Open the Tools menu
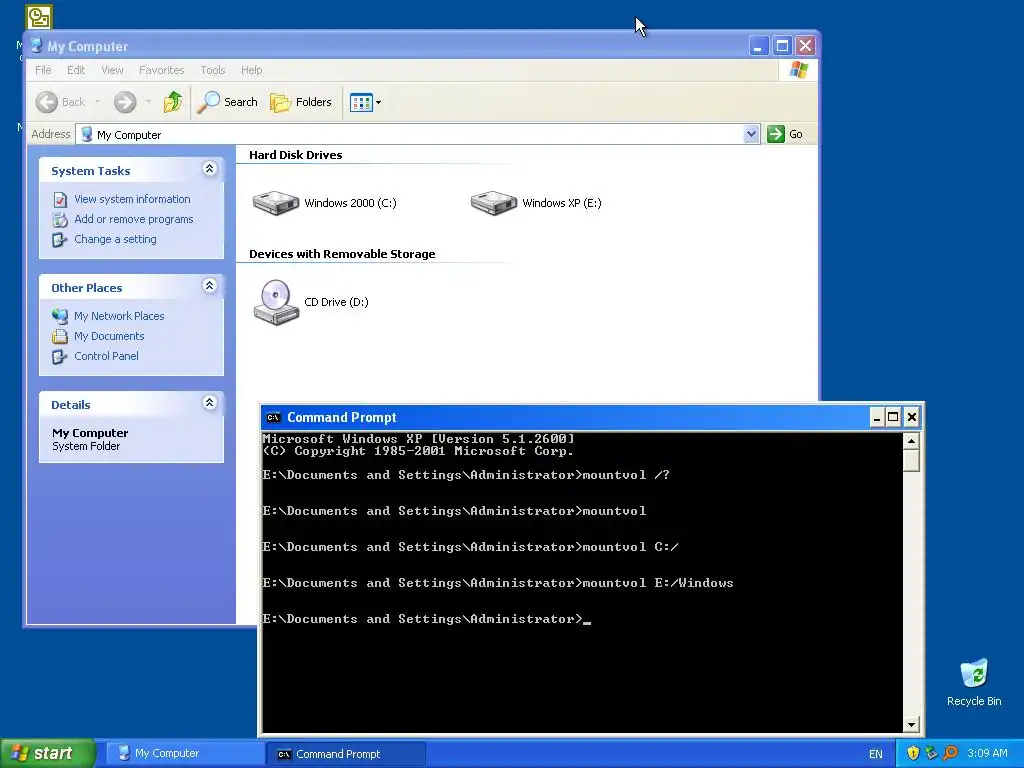This screenshot has width=1024, height=768. 213,70
